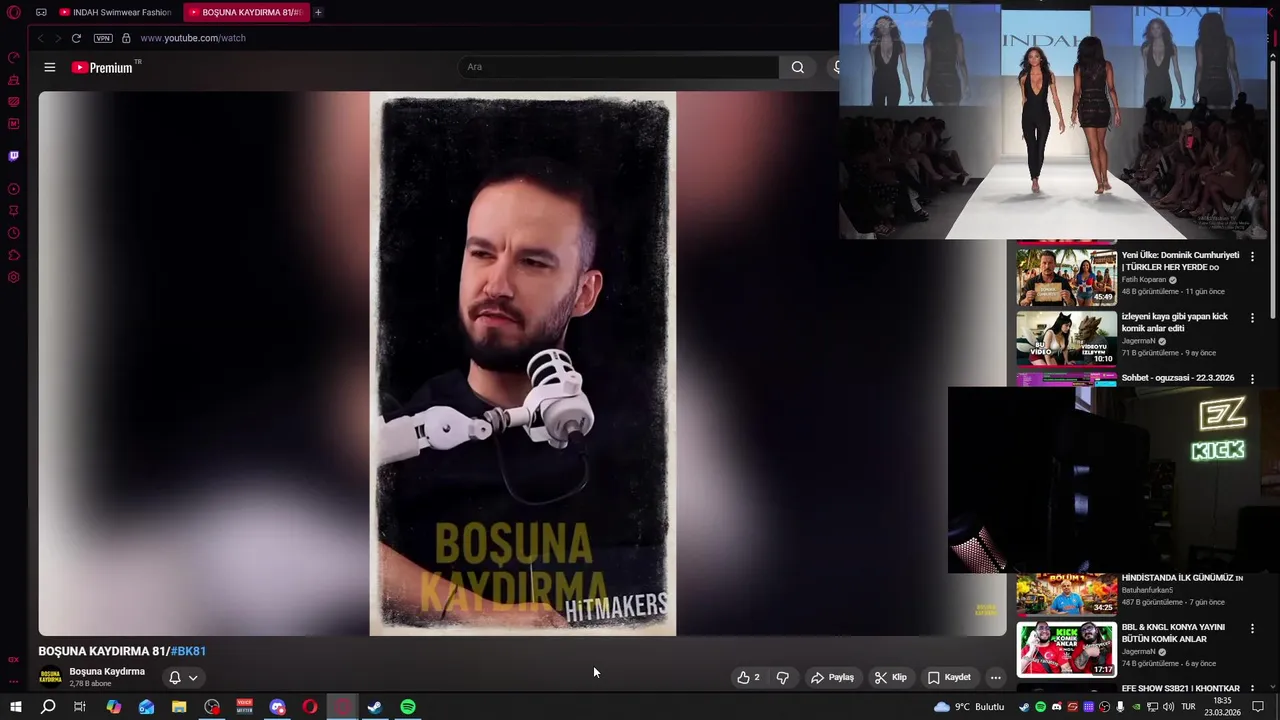1280x720 pixels.
Task: Switch TUR keyboard language indicator
Action: [1188, 707]
